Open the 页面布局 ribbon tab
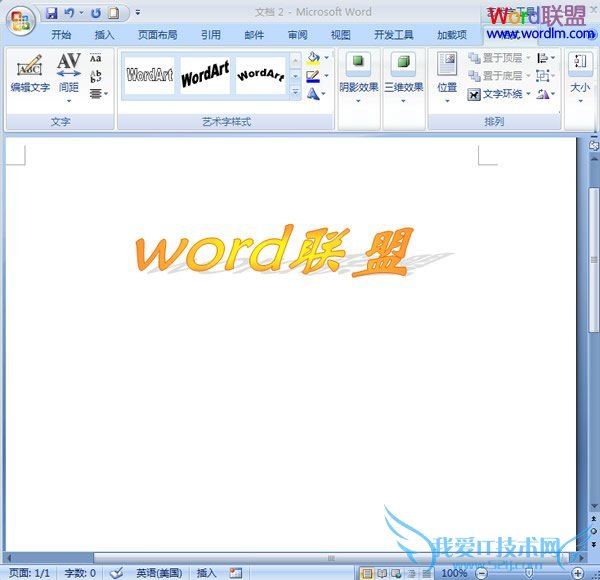The width and height of the screenshot is (600, 580). tap(157, 34)
